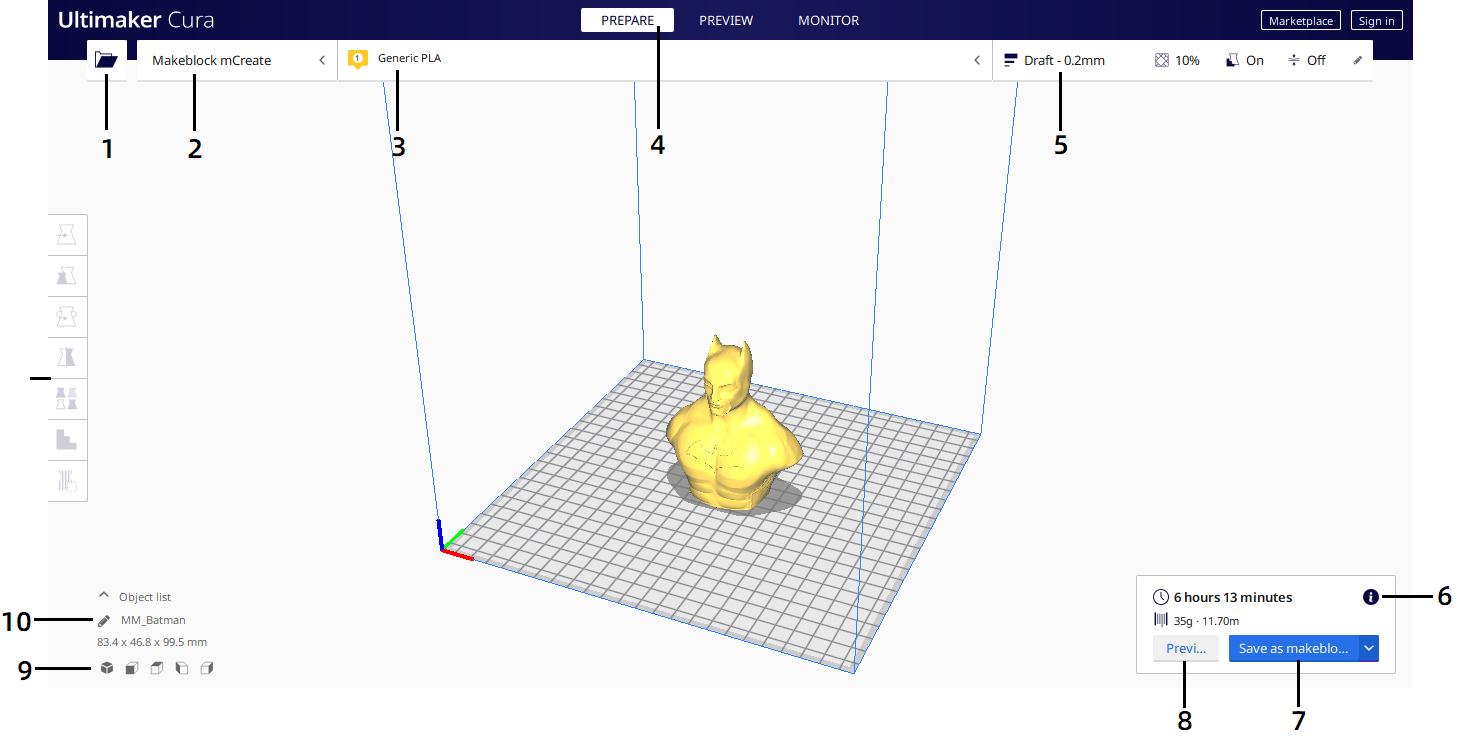This screenshot has width=1478, height=748.
Task: Select MM_Batman in object list
Action: tap(153, 620)
